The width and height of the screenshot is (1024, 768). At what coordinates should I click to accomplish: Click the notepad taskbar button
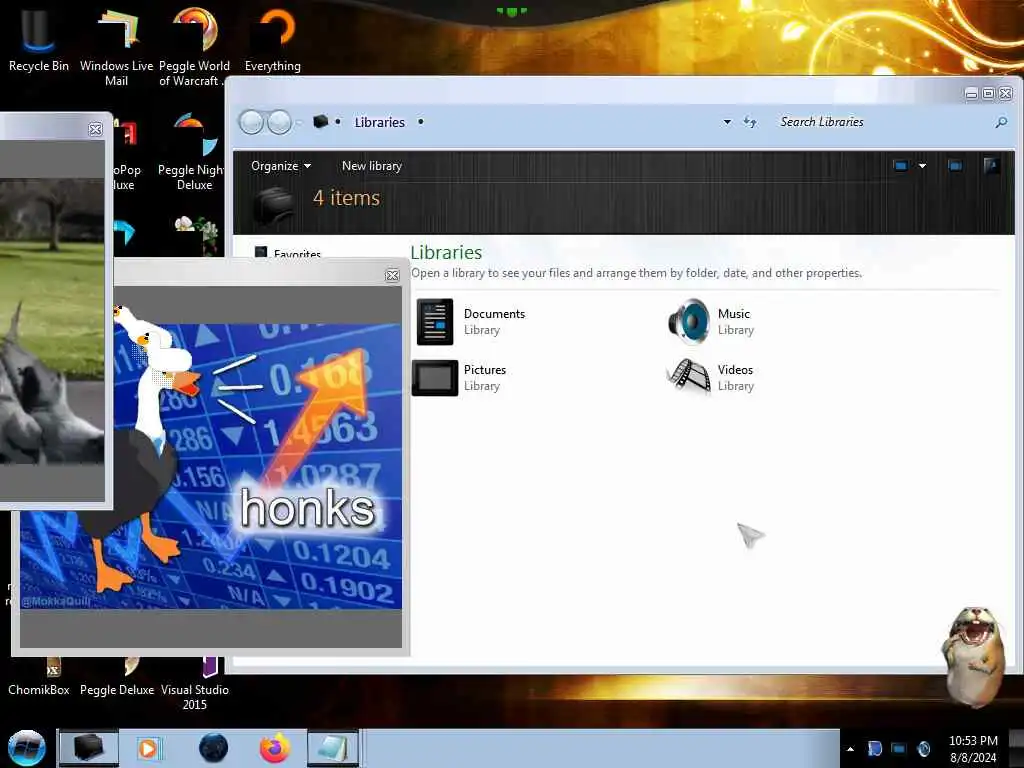point(333,748)
